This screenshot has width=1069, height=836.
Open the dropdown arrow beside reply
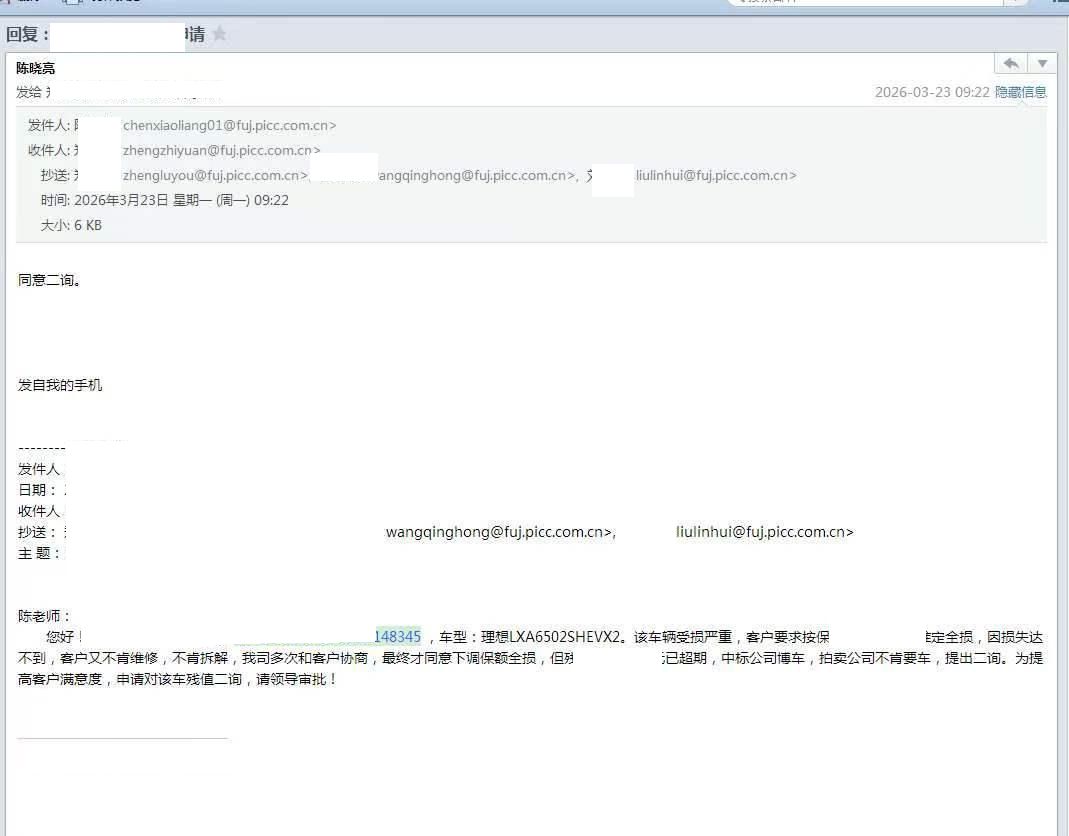click(1042, 64)
